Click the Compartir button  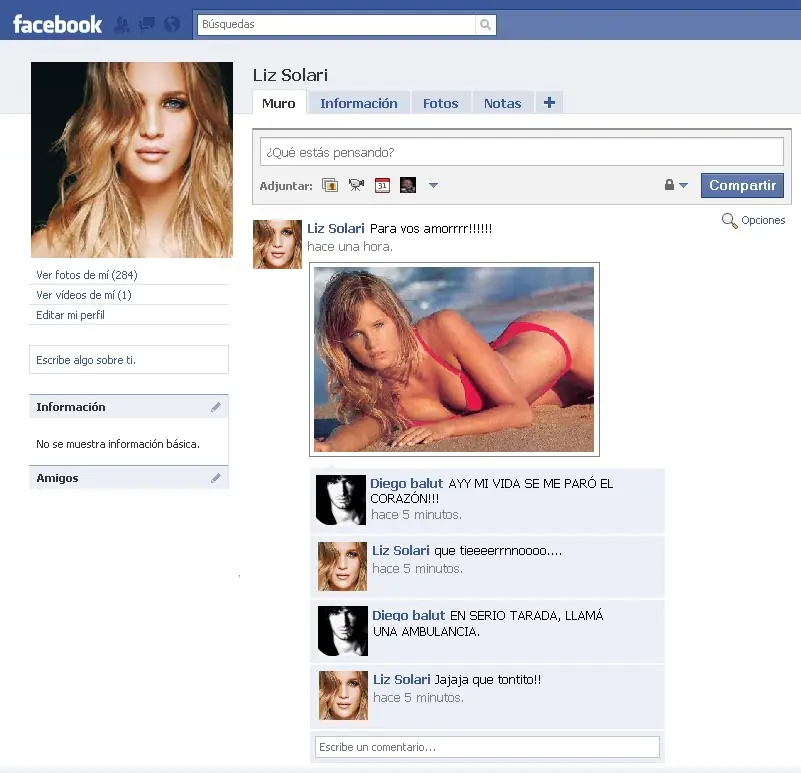coord(742,185)
